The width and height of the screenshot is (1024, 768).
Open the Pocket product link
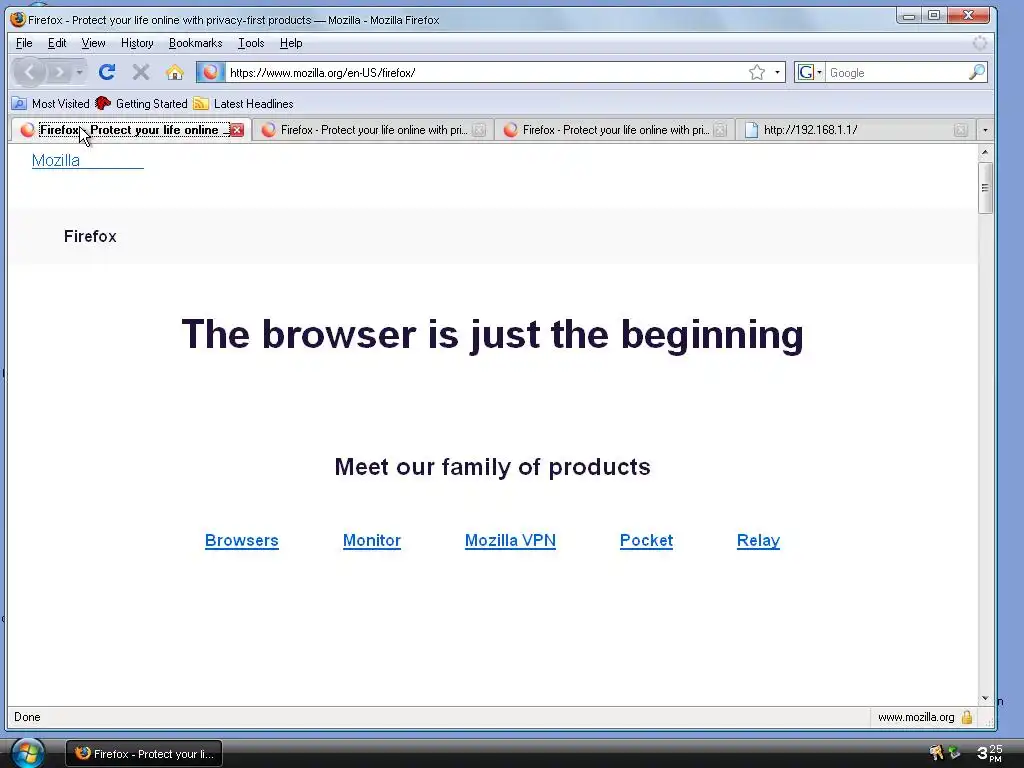pyautogui.click(x=646, y=541)
